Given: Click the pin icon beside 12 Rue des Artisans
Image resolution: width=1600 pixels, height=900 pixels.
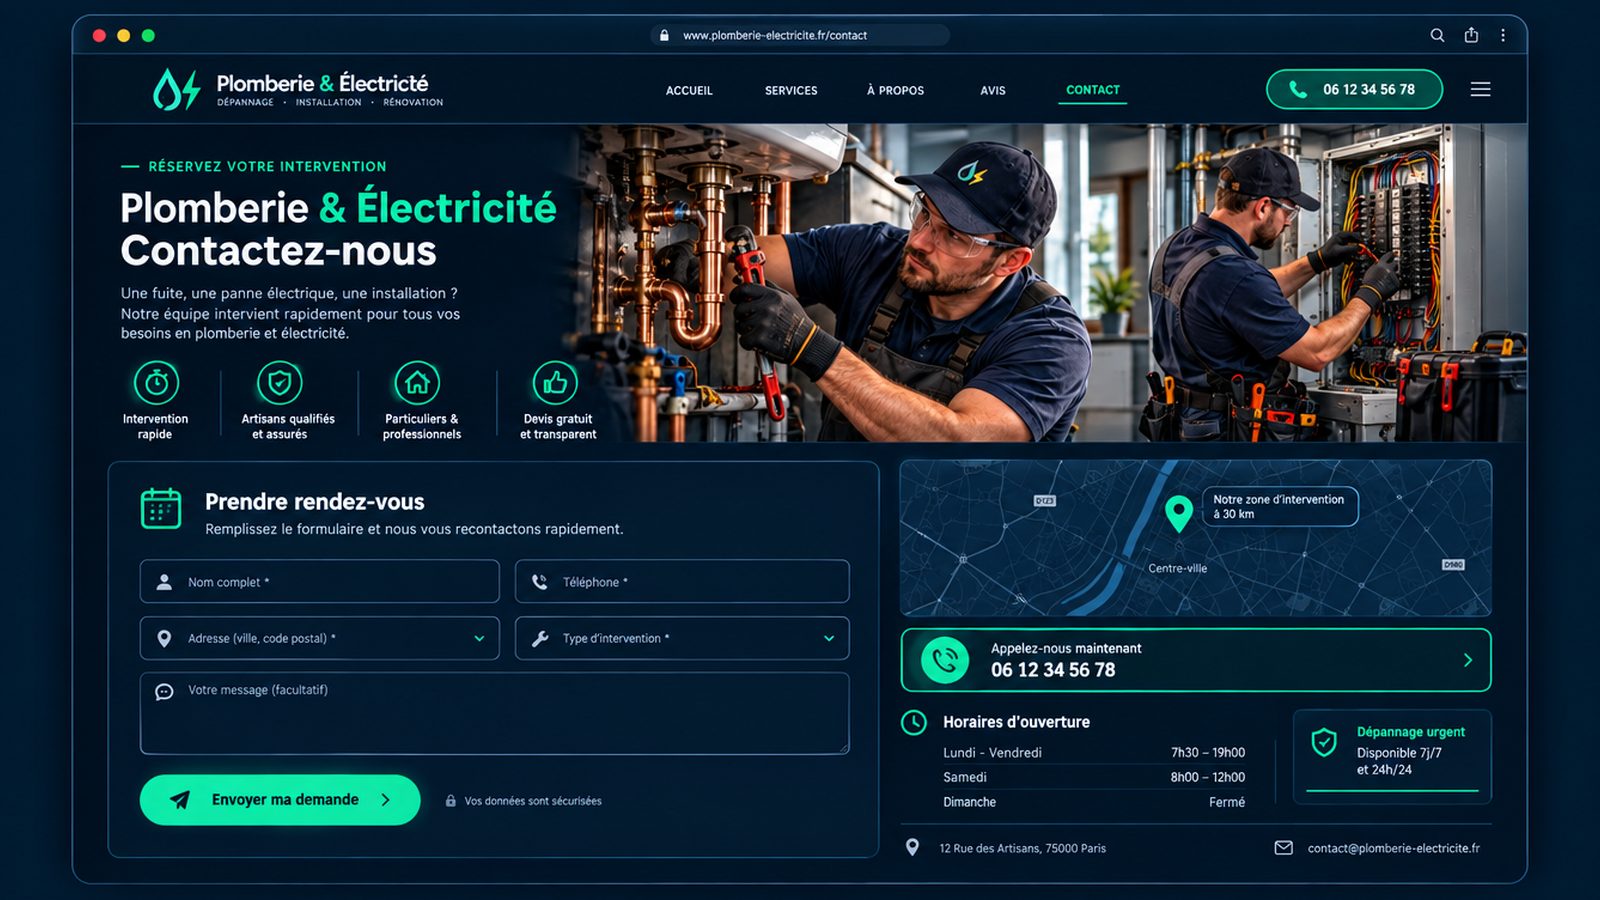Looking at the screenshot, I should [x=912, y=848].
